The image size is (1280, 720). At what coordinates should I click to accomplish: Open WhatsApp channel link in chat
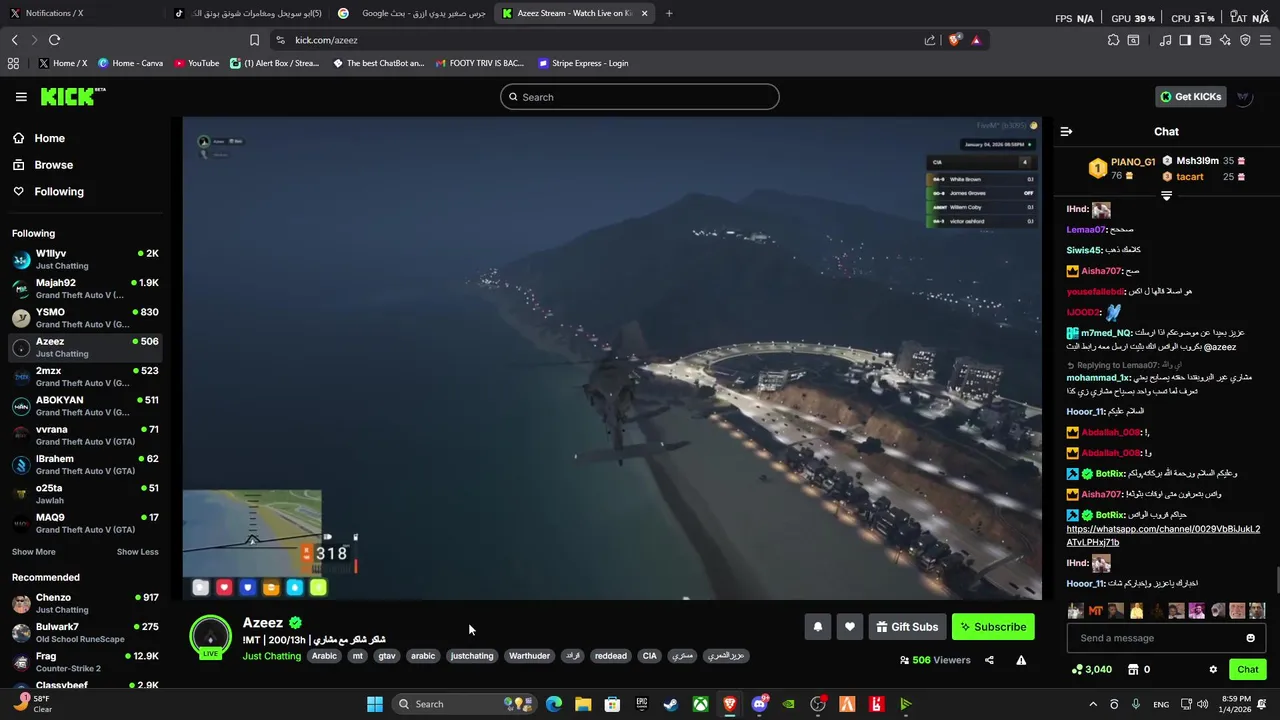(x=1163, y=536)
